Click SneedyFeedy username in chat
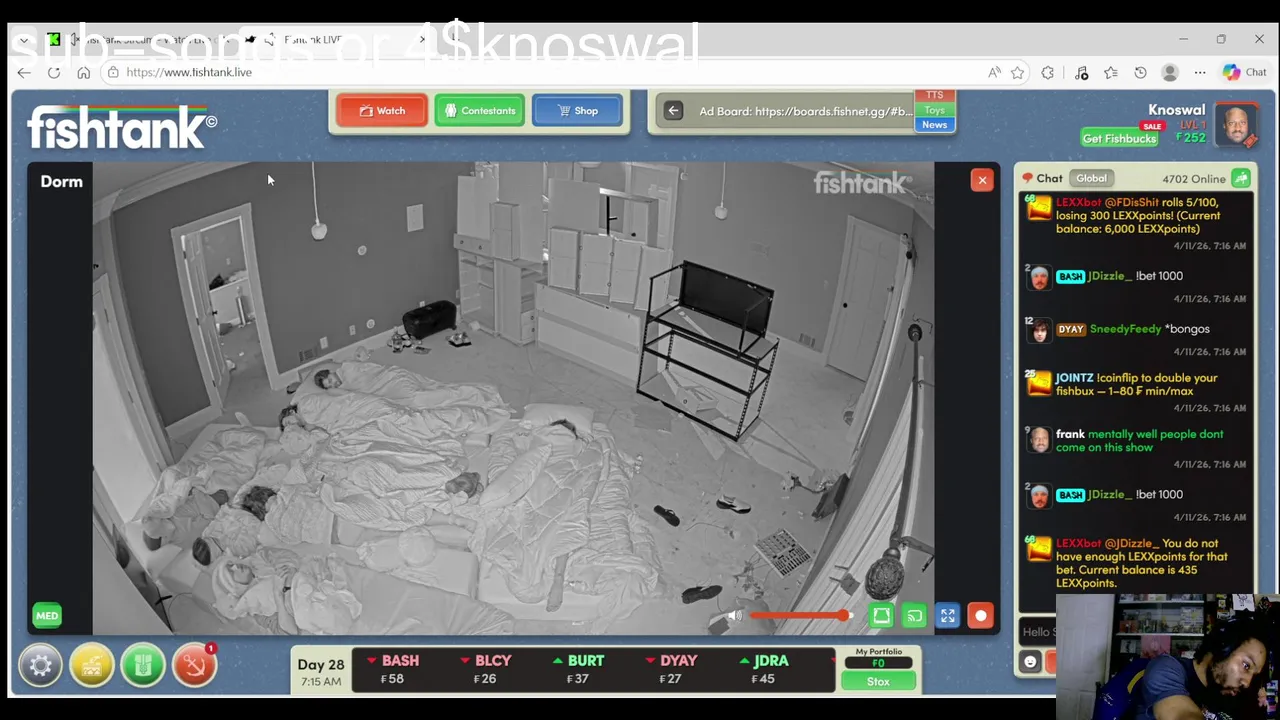1280x720 pixels. tap(1125, 329)
